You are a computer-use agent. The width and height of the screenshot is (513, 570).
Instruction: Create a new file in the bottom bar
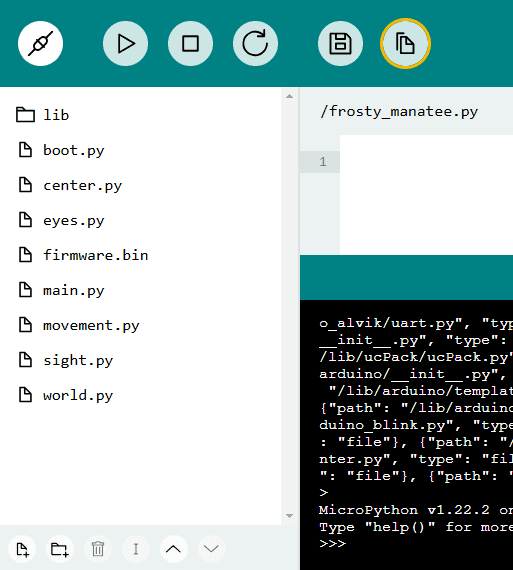[23, 549]
